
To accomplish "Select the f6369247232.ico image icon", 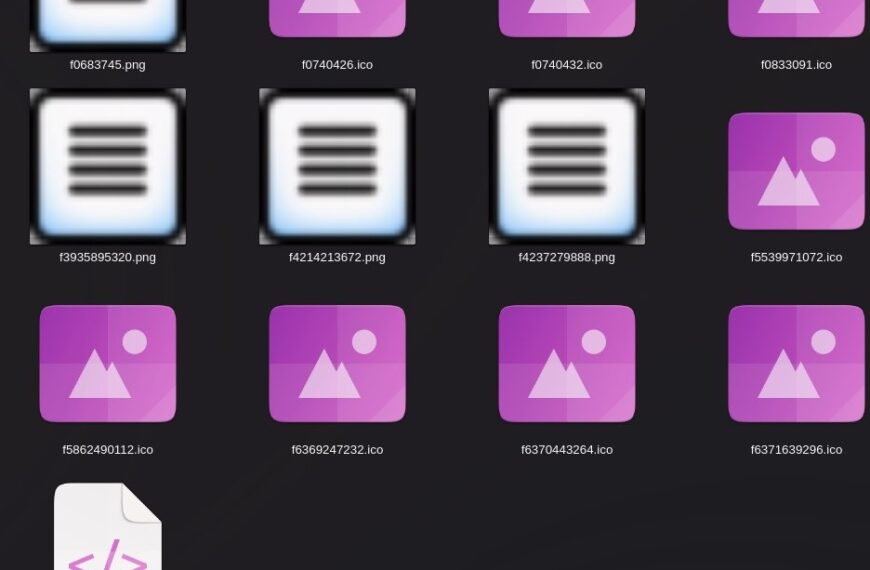I will (x=337, y=364).
